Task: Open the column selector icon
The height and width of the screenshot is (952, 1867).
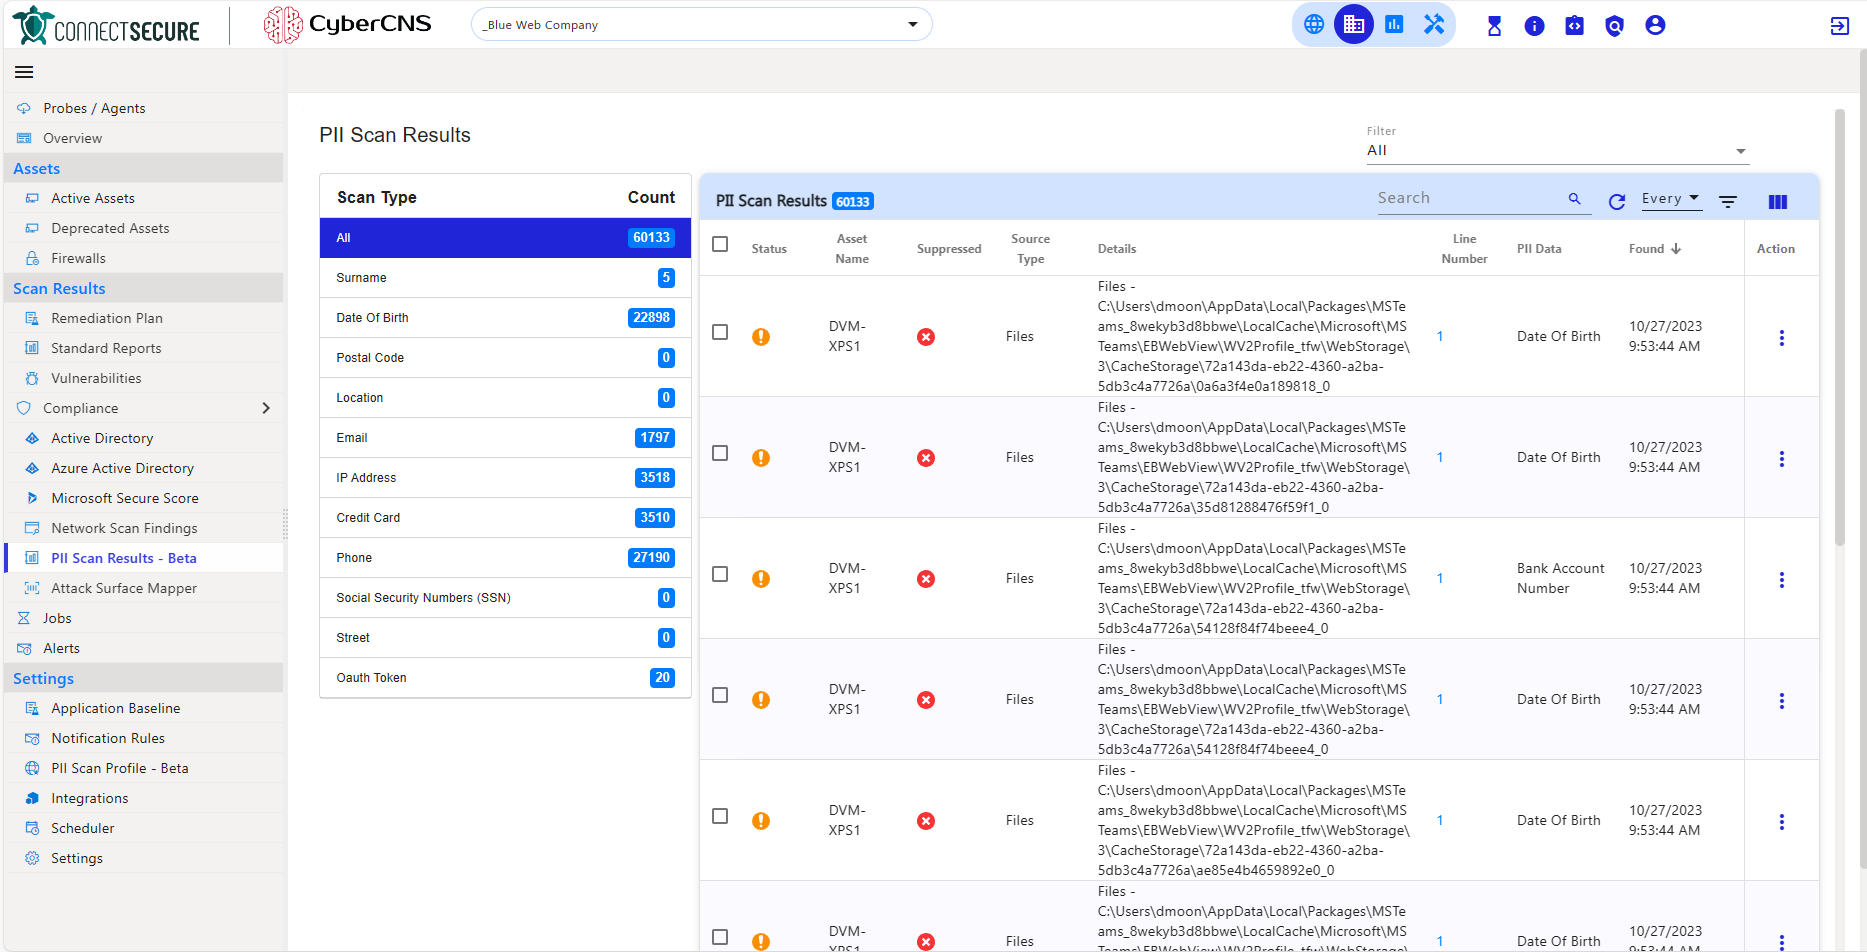Action: pyautogui.click(x=1778, y=201)
